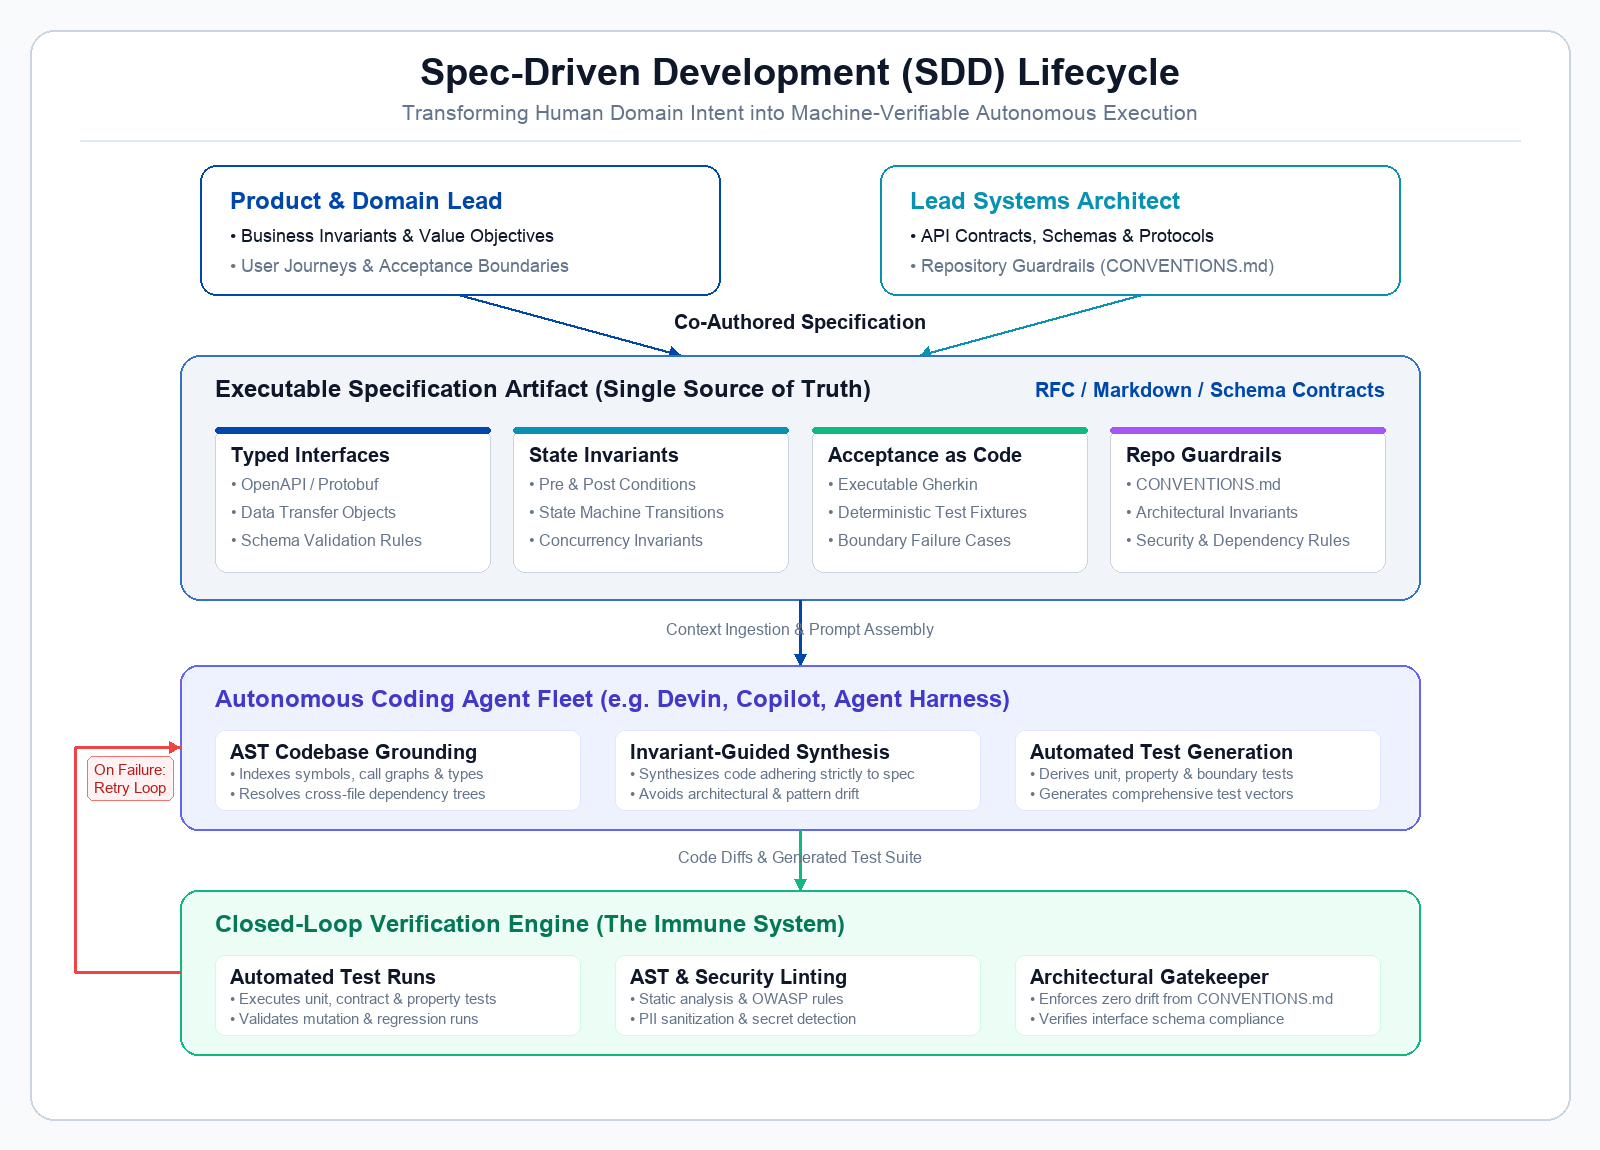Select 'Executable Specification Artifact' section heading
The width and height of the screenshot is (1600, 1150).
(x=543, y=389)
